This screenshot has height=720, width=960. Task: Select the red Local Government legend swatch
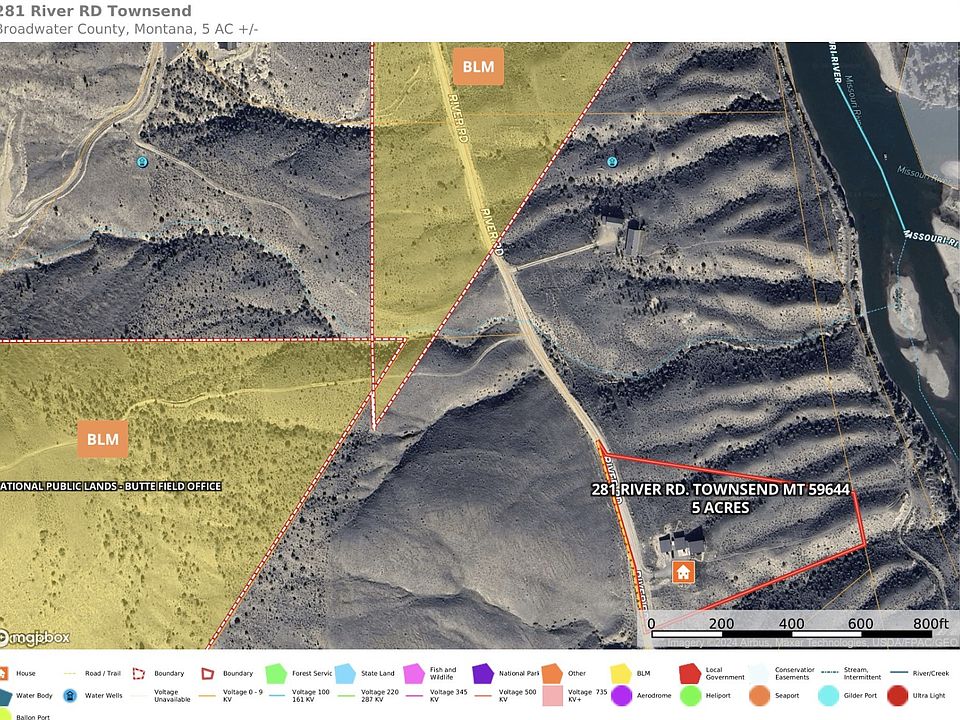690,674
